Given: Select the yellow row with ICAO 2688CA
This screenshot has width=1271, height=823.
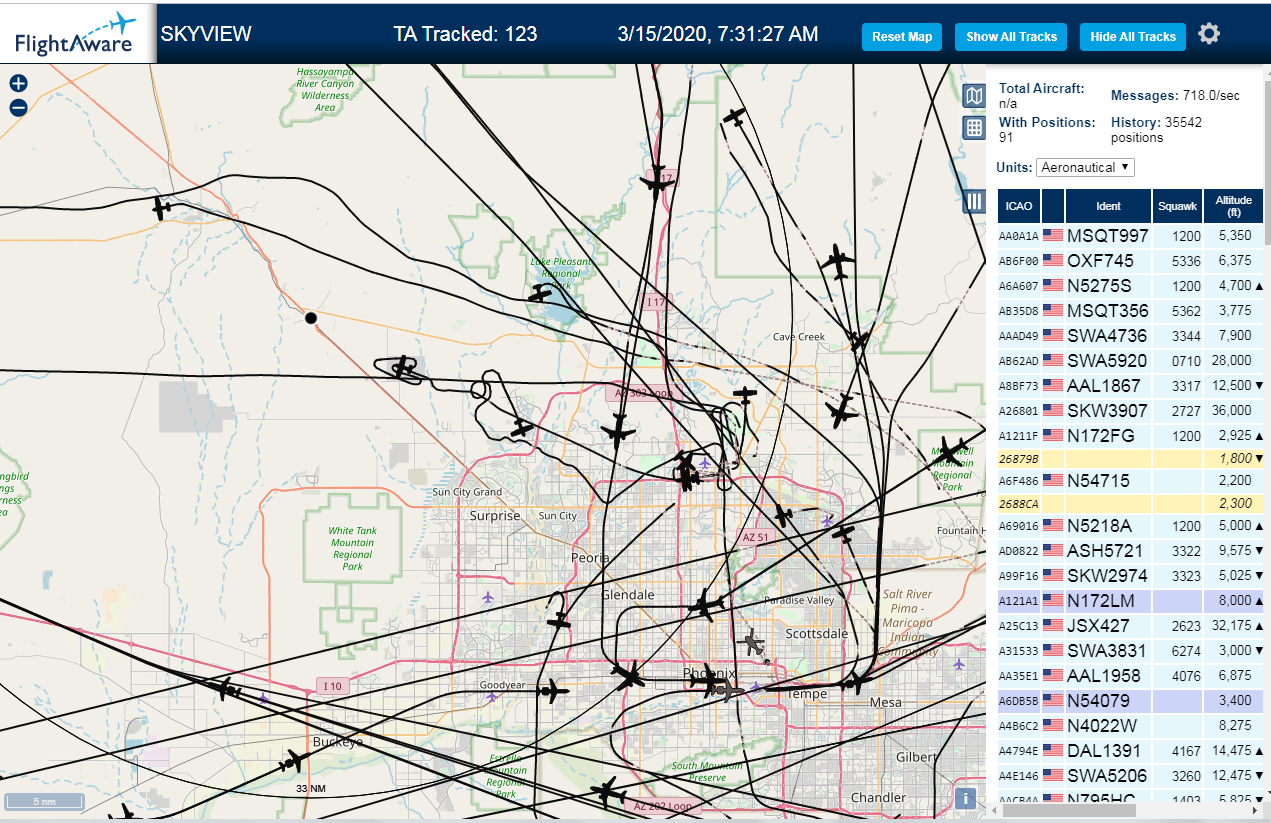Looking at the screenshot, I should (x=1130, y=503).
